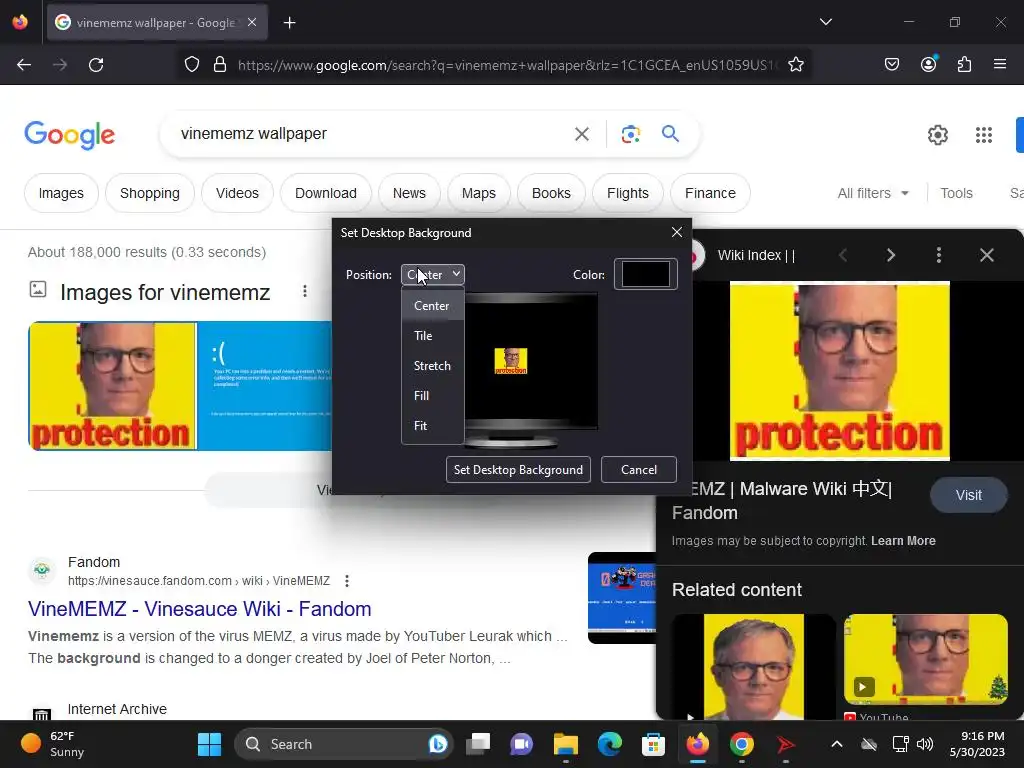
Task: Click the taskbar Search box
Action: tap(344, 744)
